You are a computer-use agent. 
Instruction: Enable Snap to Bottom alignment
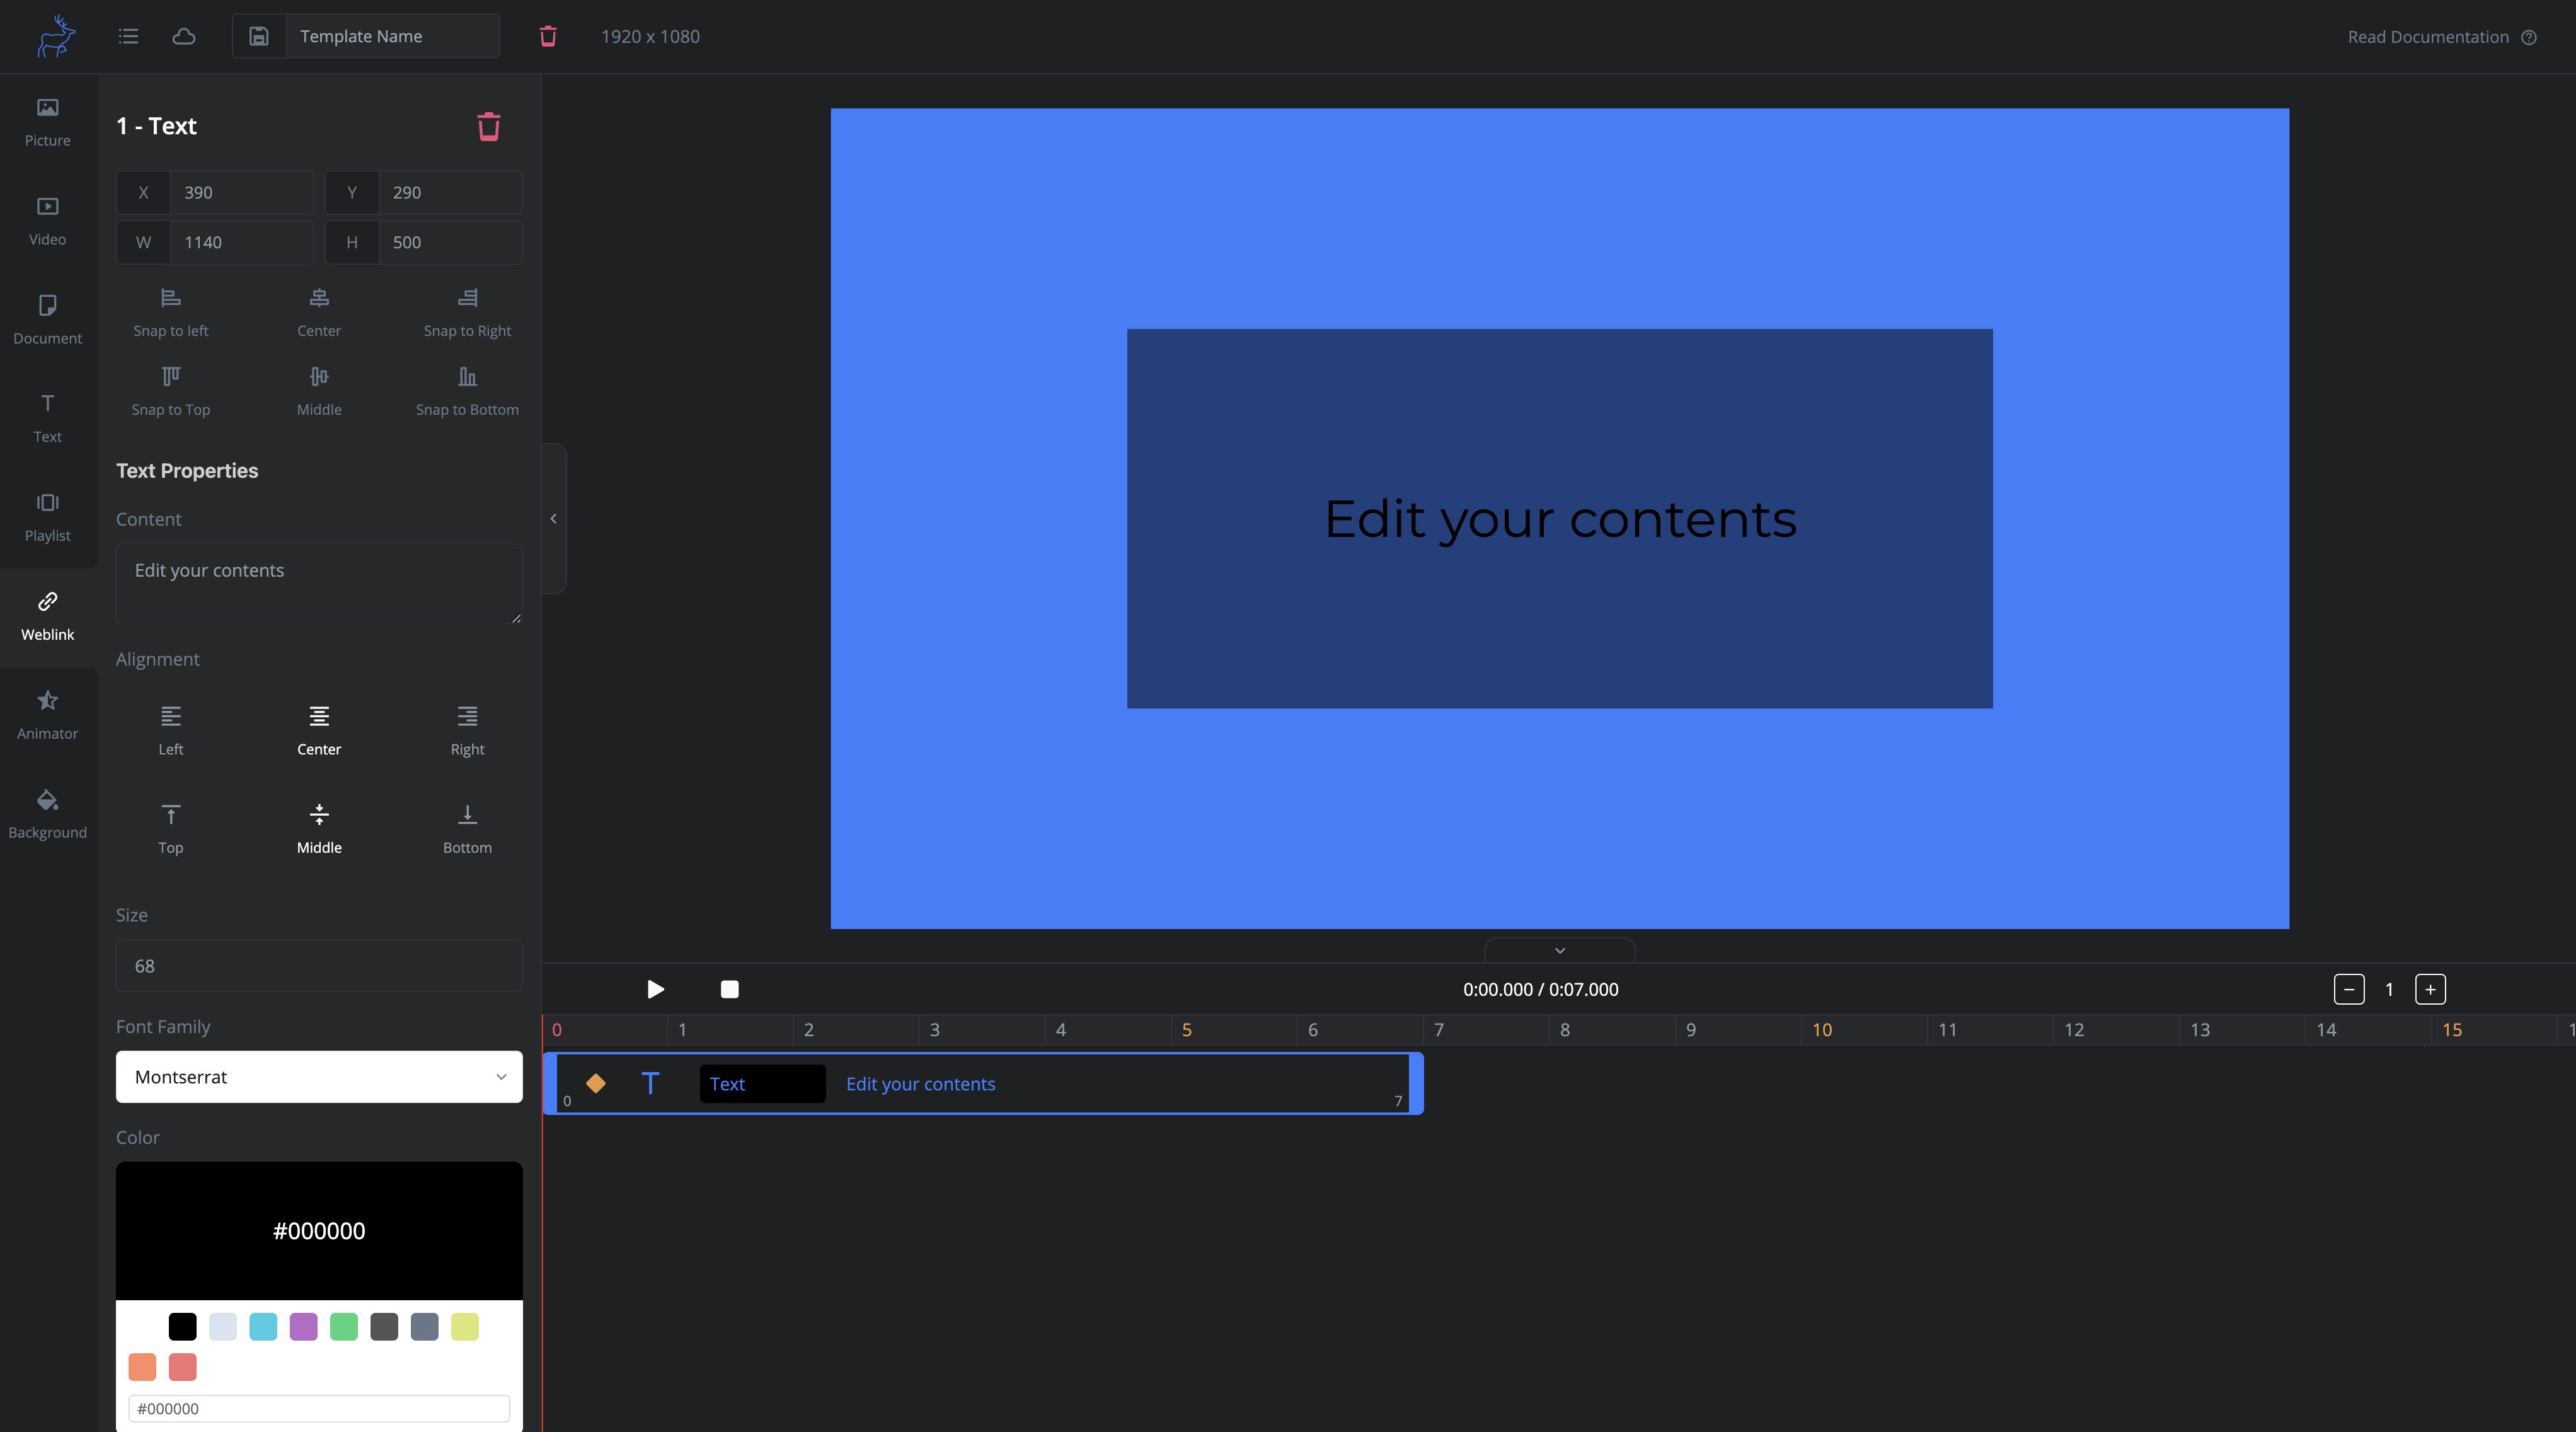pos(467,388)
